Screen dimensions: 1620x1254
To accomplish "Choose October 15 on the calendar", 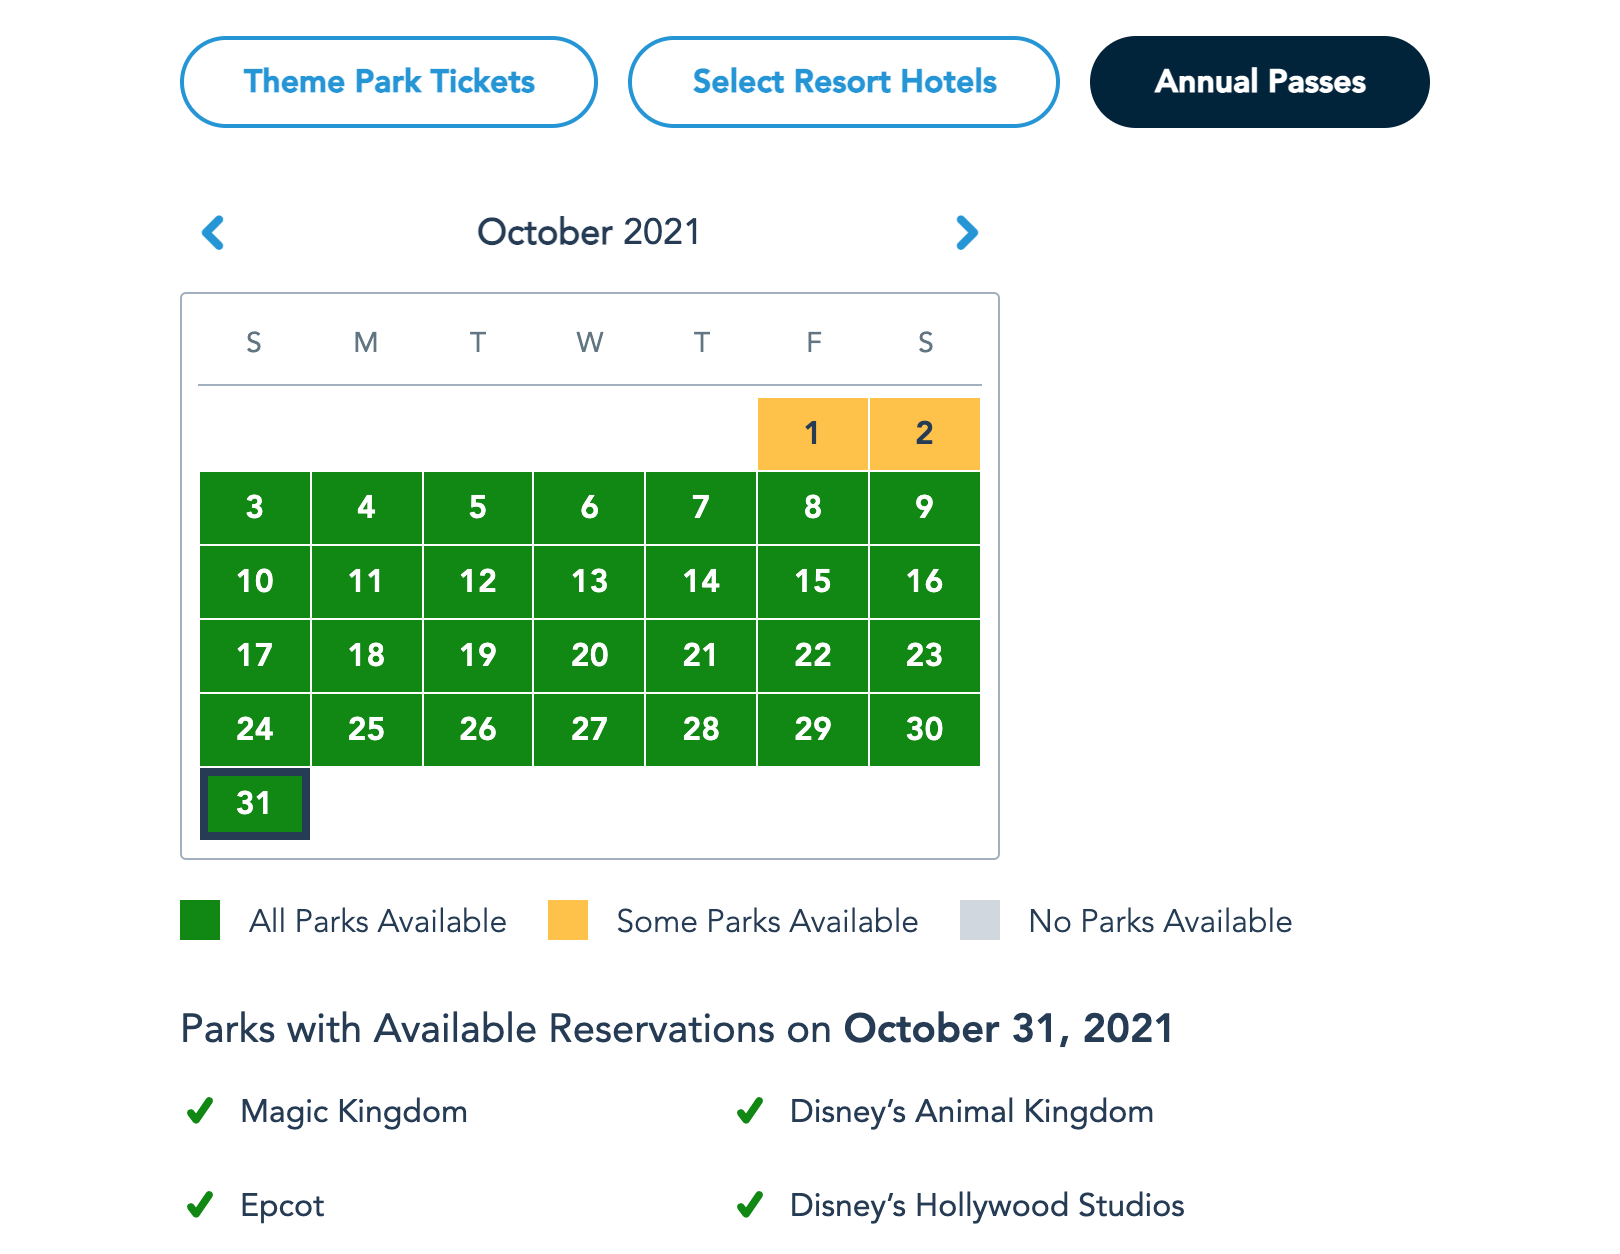I will [813, 581].
